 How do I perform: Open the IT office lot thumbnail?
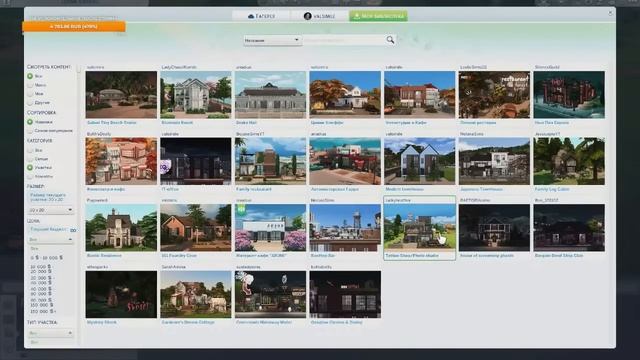(196, 161)
